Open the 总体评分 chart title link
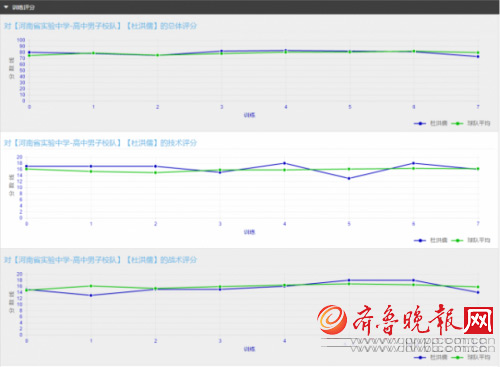 point(100,26)
